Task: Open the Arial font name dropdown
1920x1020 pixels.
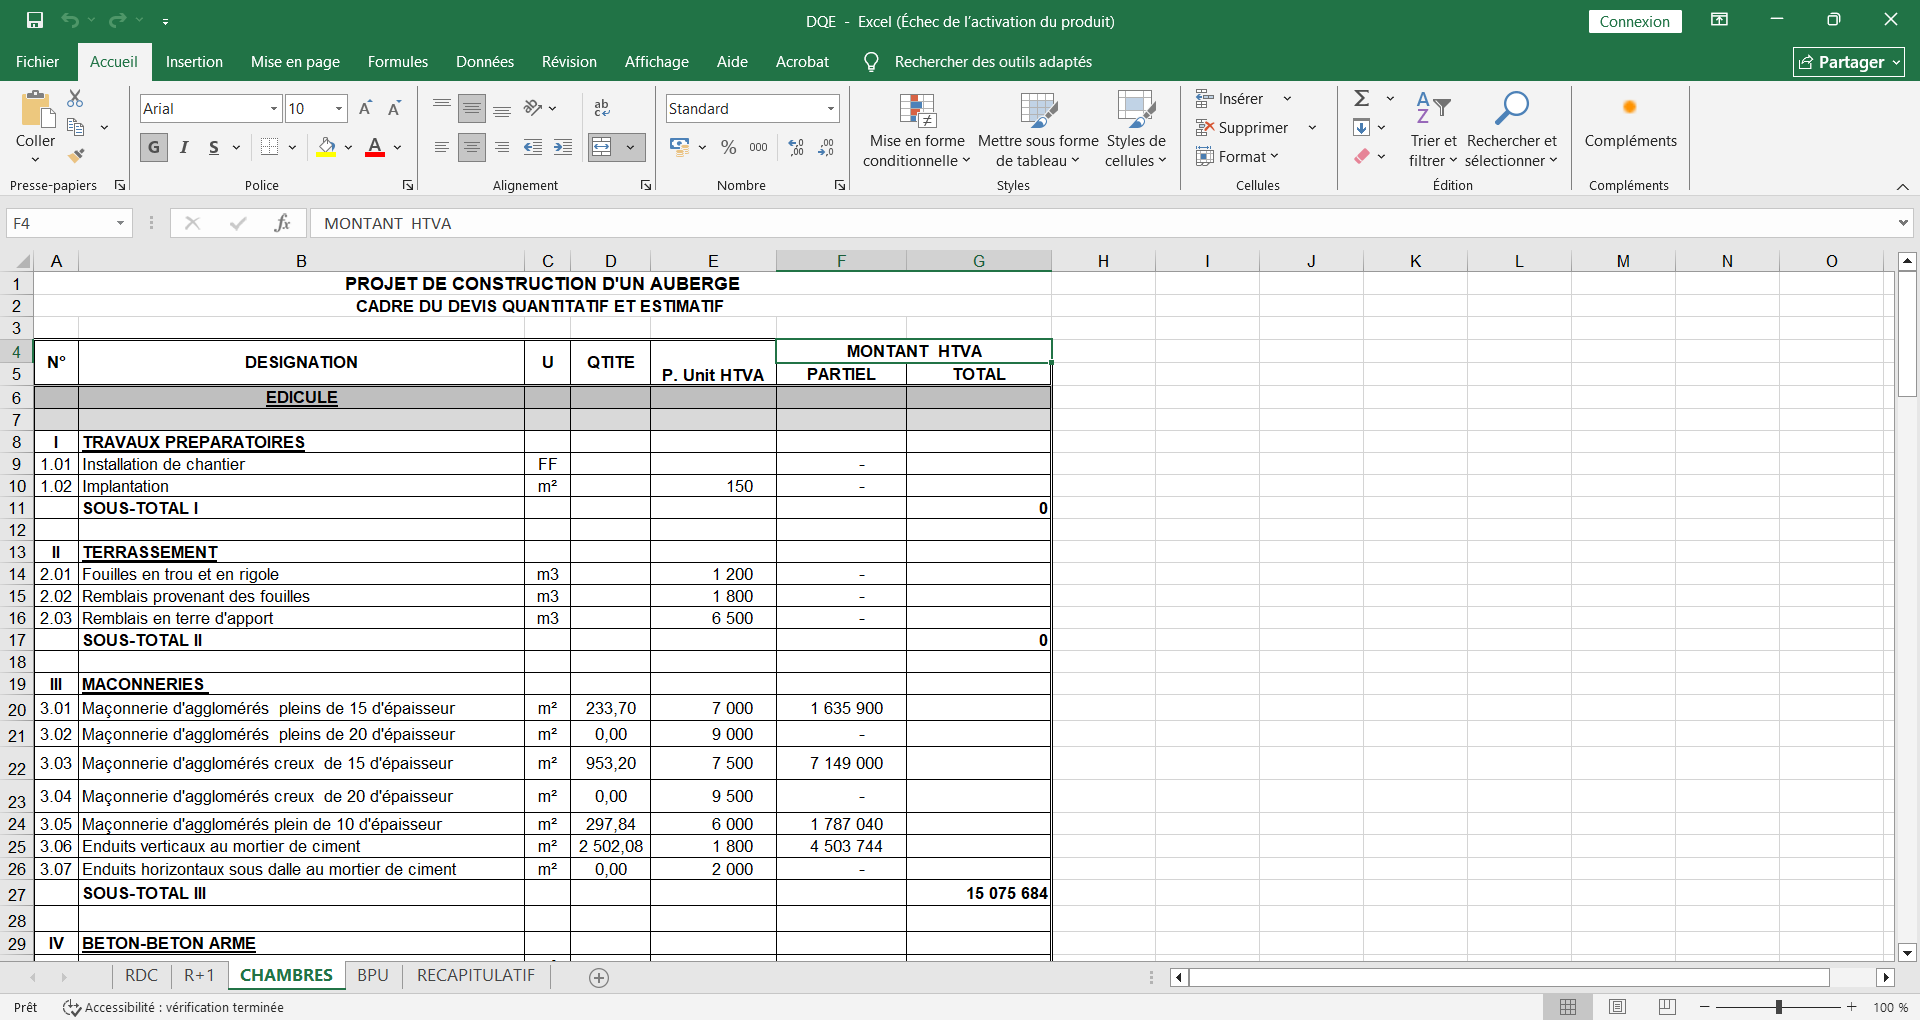Action: (273, 108)
